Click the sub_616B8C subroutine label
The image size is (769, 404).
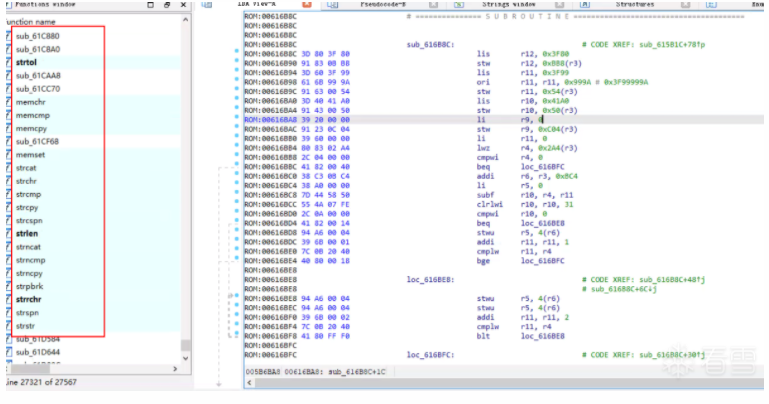point(431,45)
